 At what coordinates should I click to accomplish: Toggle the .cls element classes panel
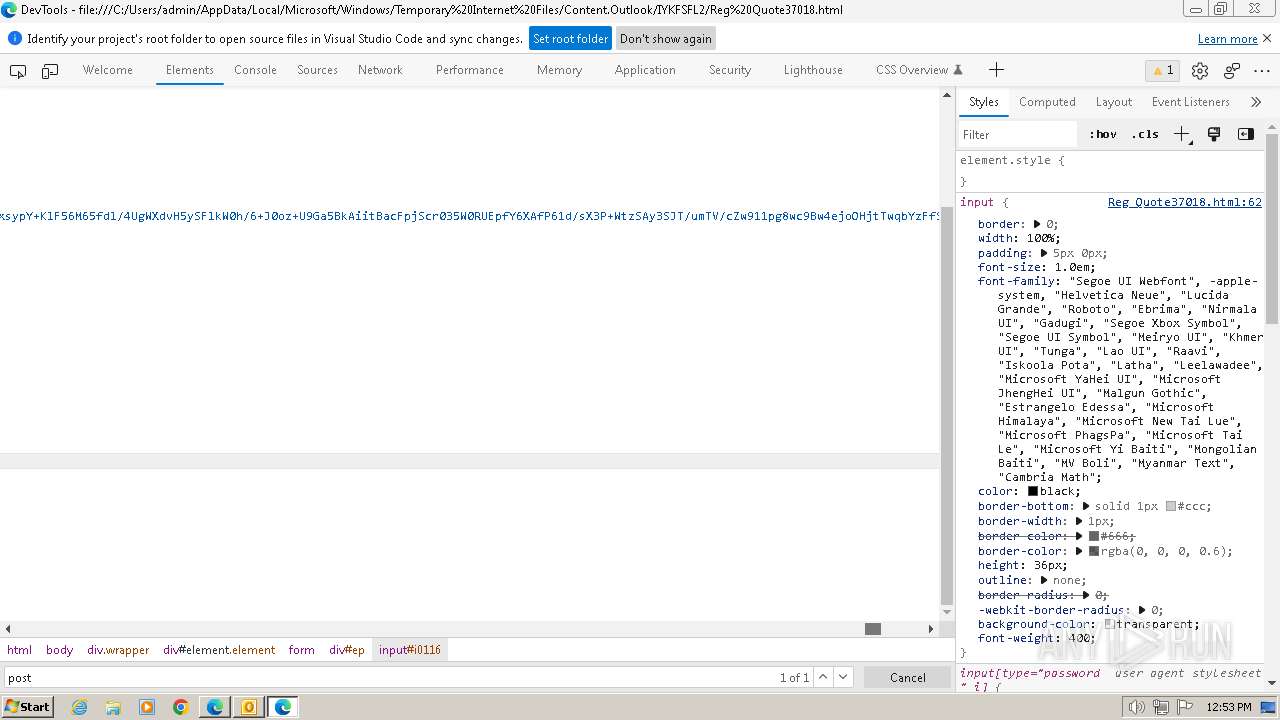(x=1145, y=134)
